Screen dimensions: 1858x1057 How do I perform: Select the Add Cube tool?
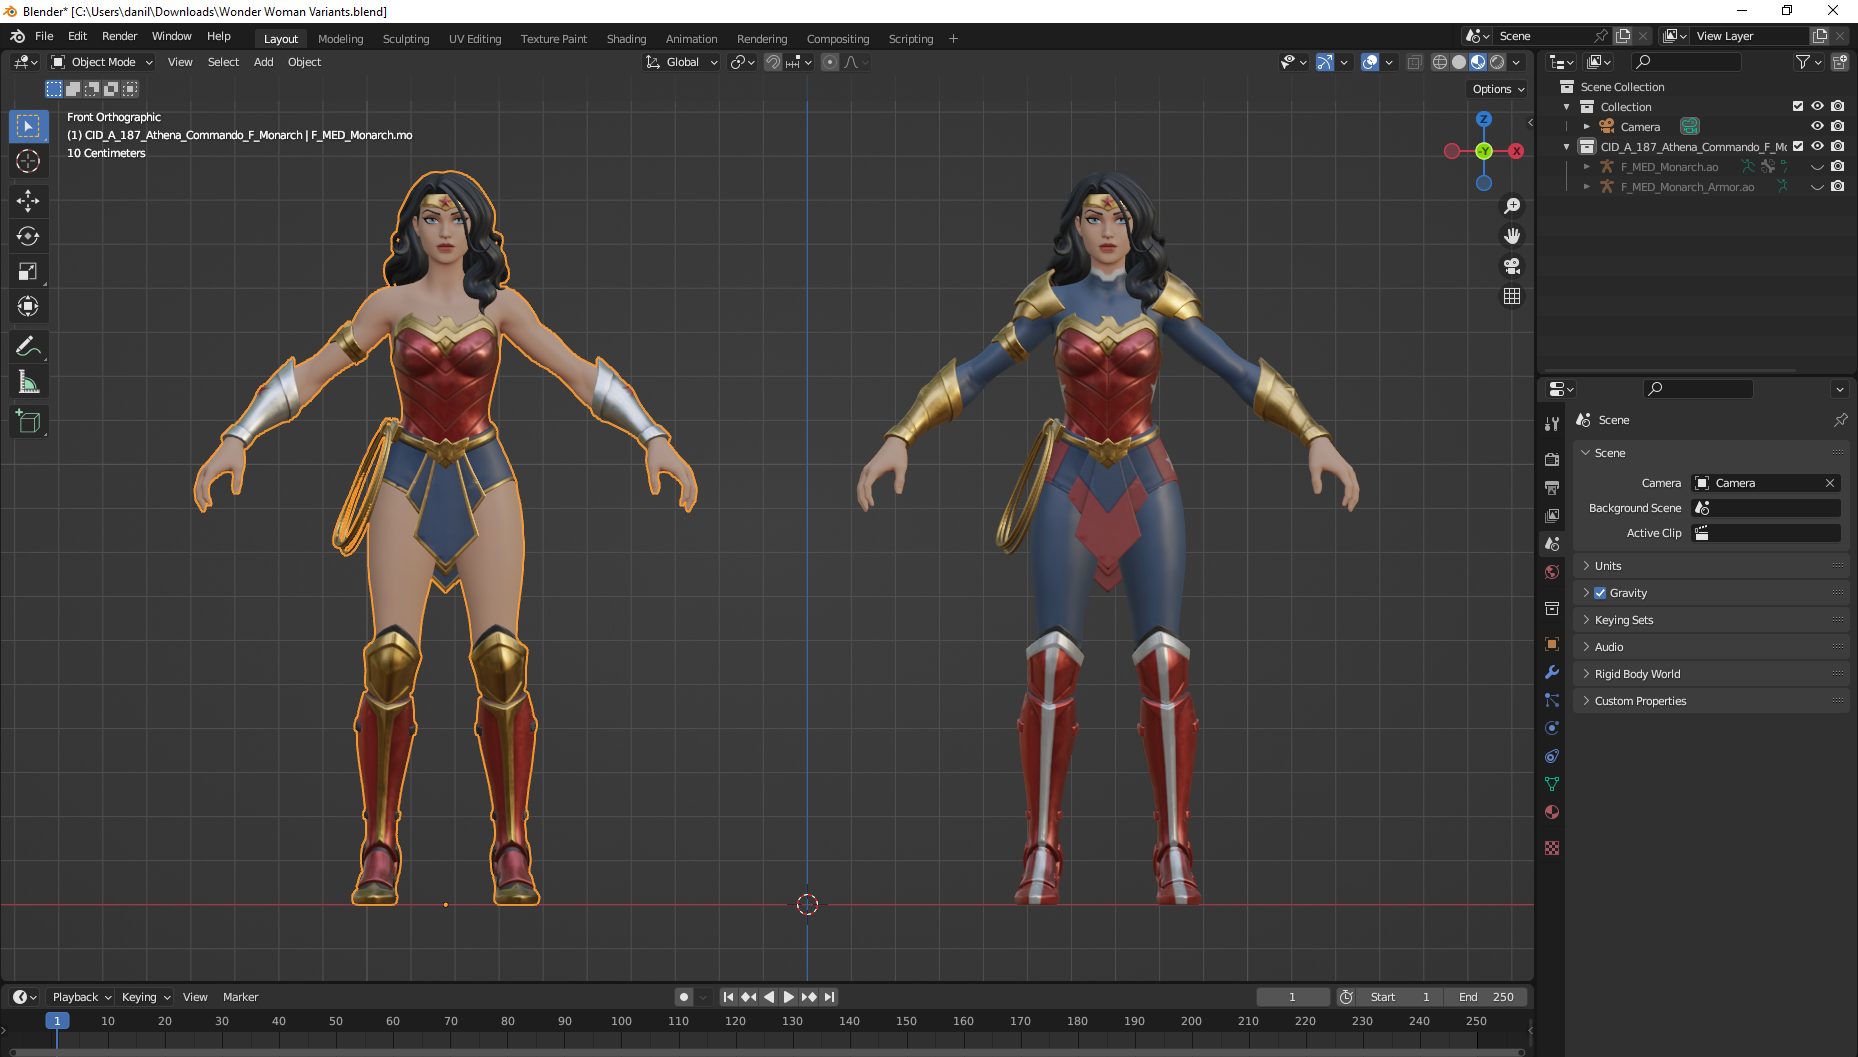pos(28,422)
